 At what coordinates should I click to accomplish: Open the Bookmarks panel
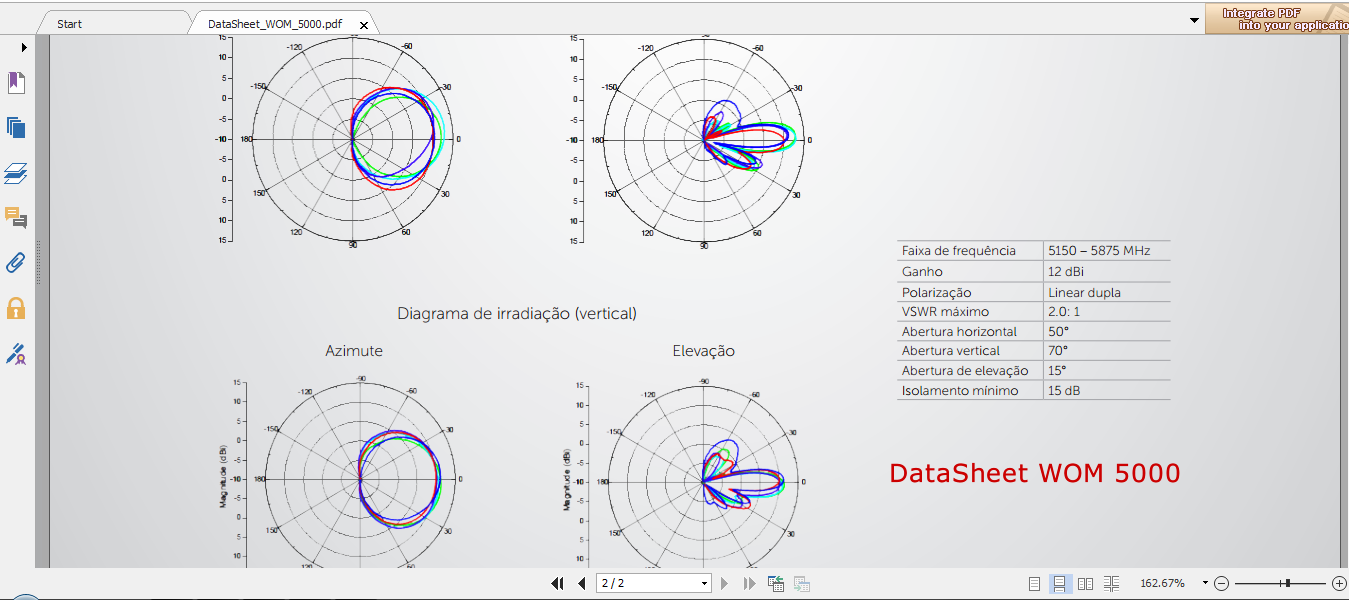tap(16, 83)
